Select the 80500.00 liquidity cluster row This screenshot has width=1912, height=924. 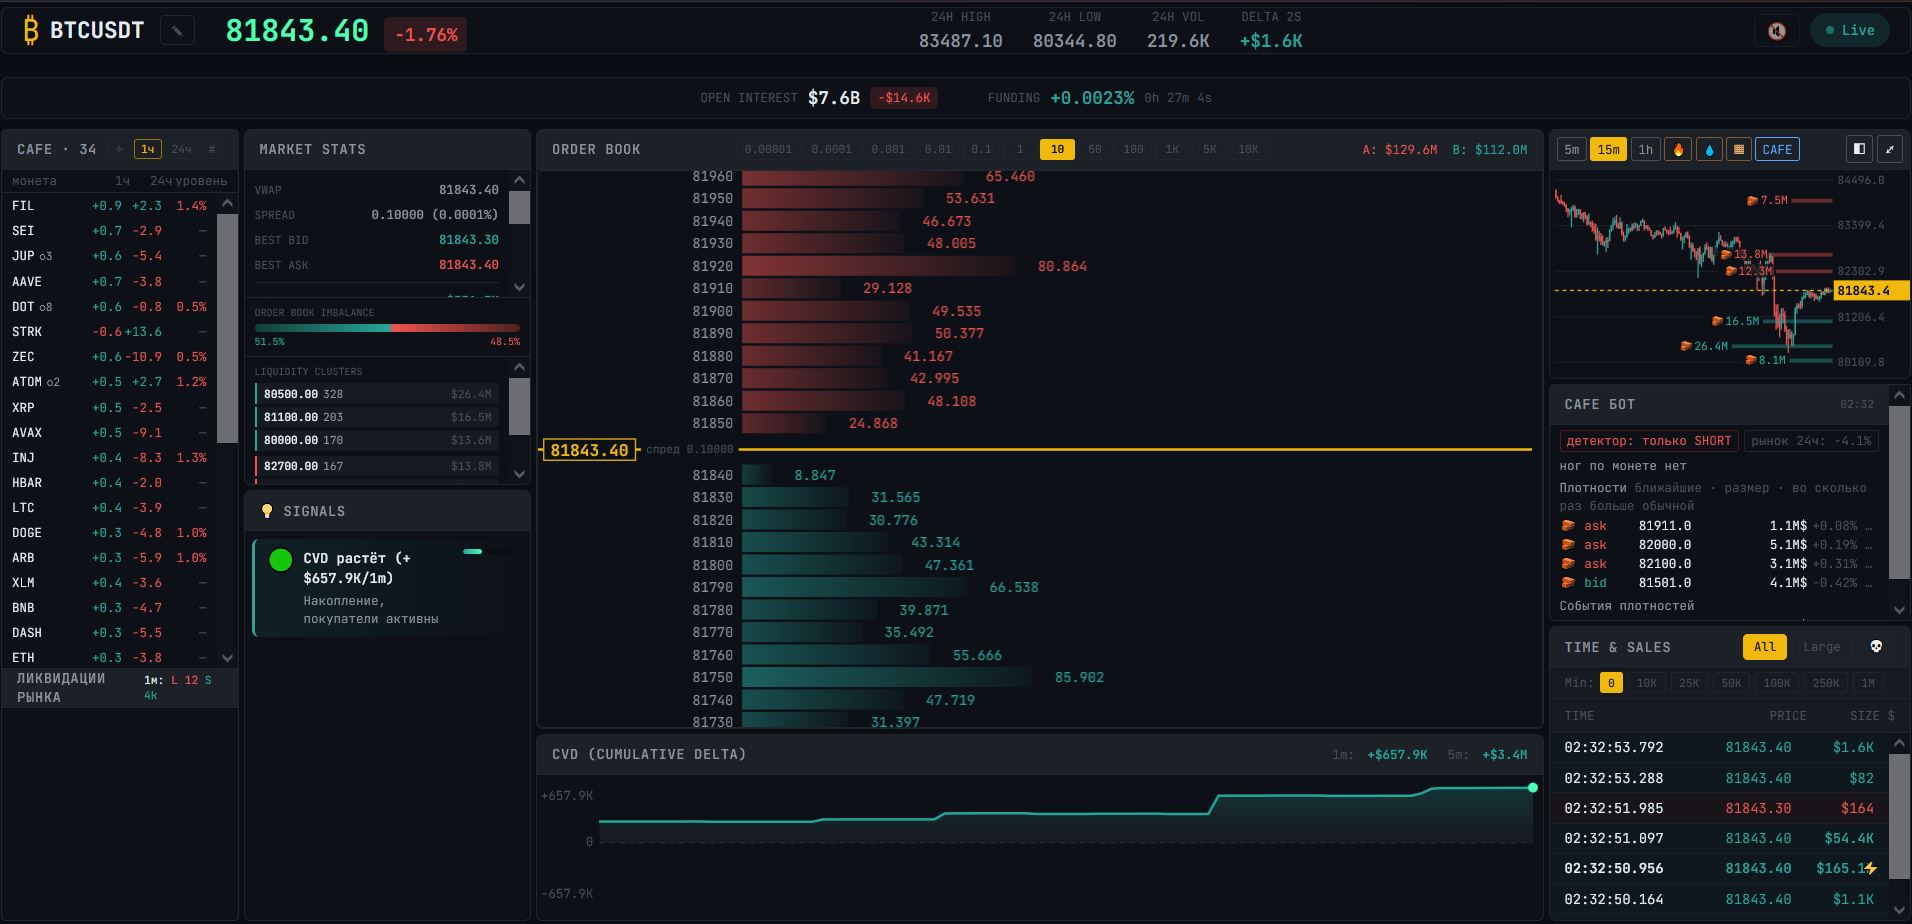[377, 394]
